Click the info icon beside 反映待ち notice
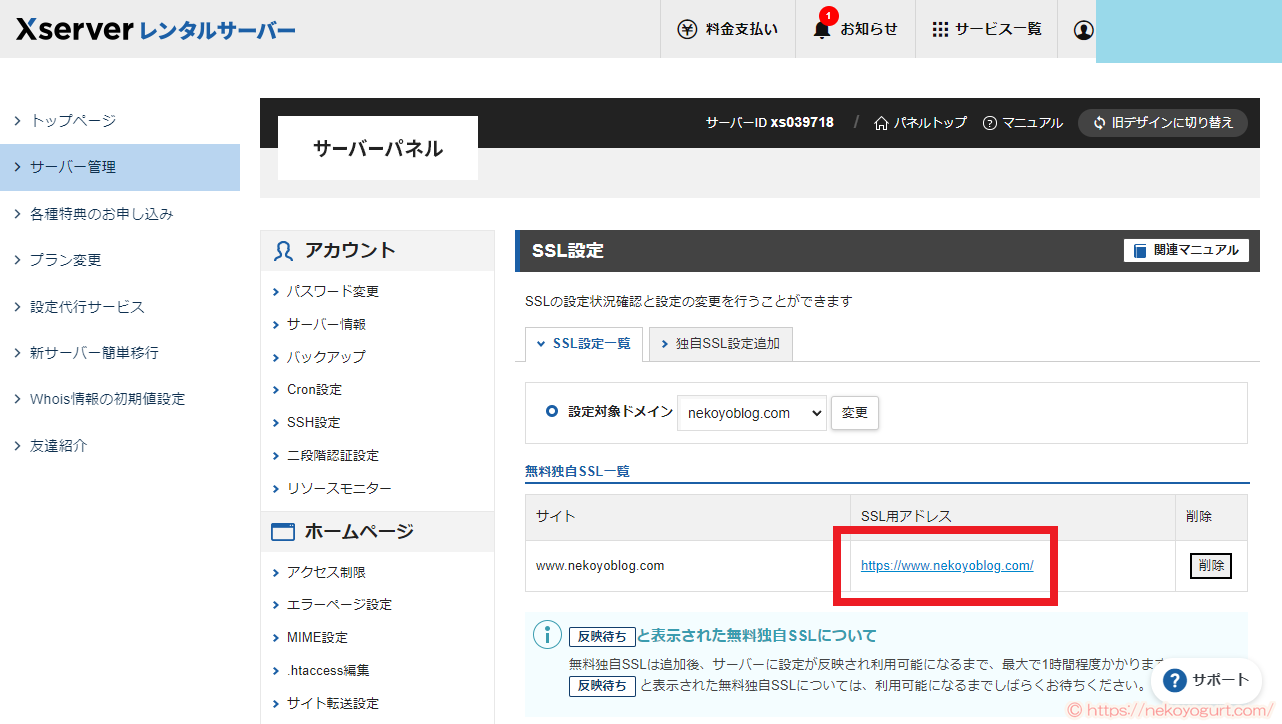Screen dimensions: 1282x724 tap(546, 634)
